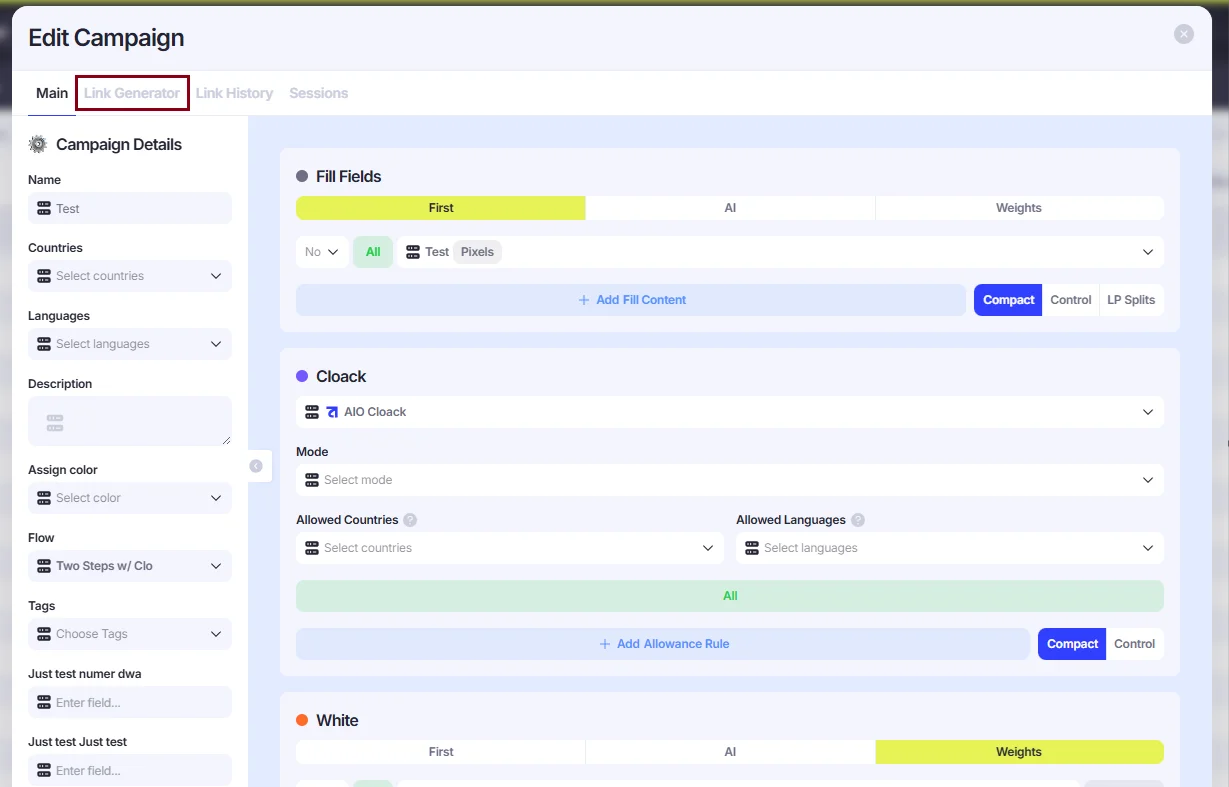Switch Cloak view to Control
The width and height of the screenshot is (1229, 787).
pyautogui.click(x=1135, y=644)
